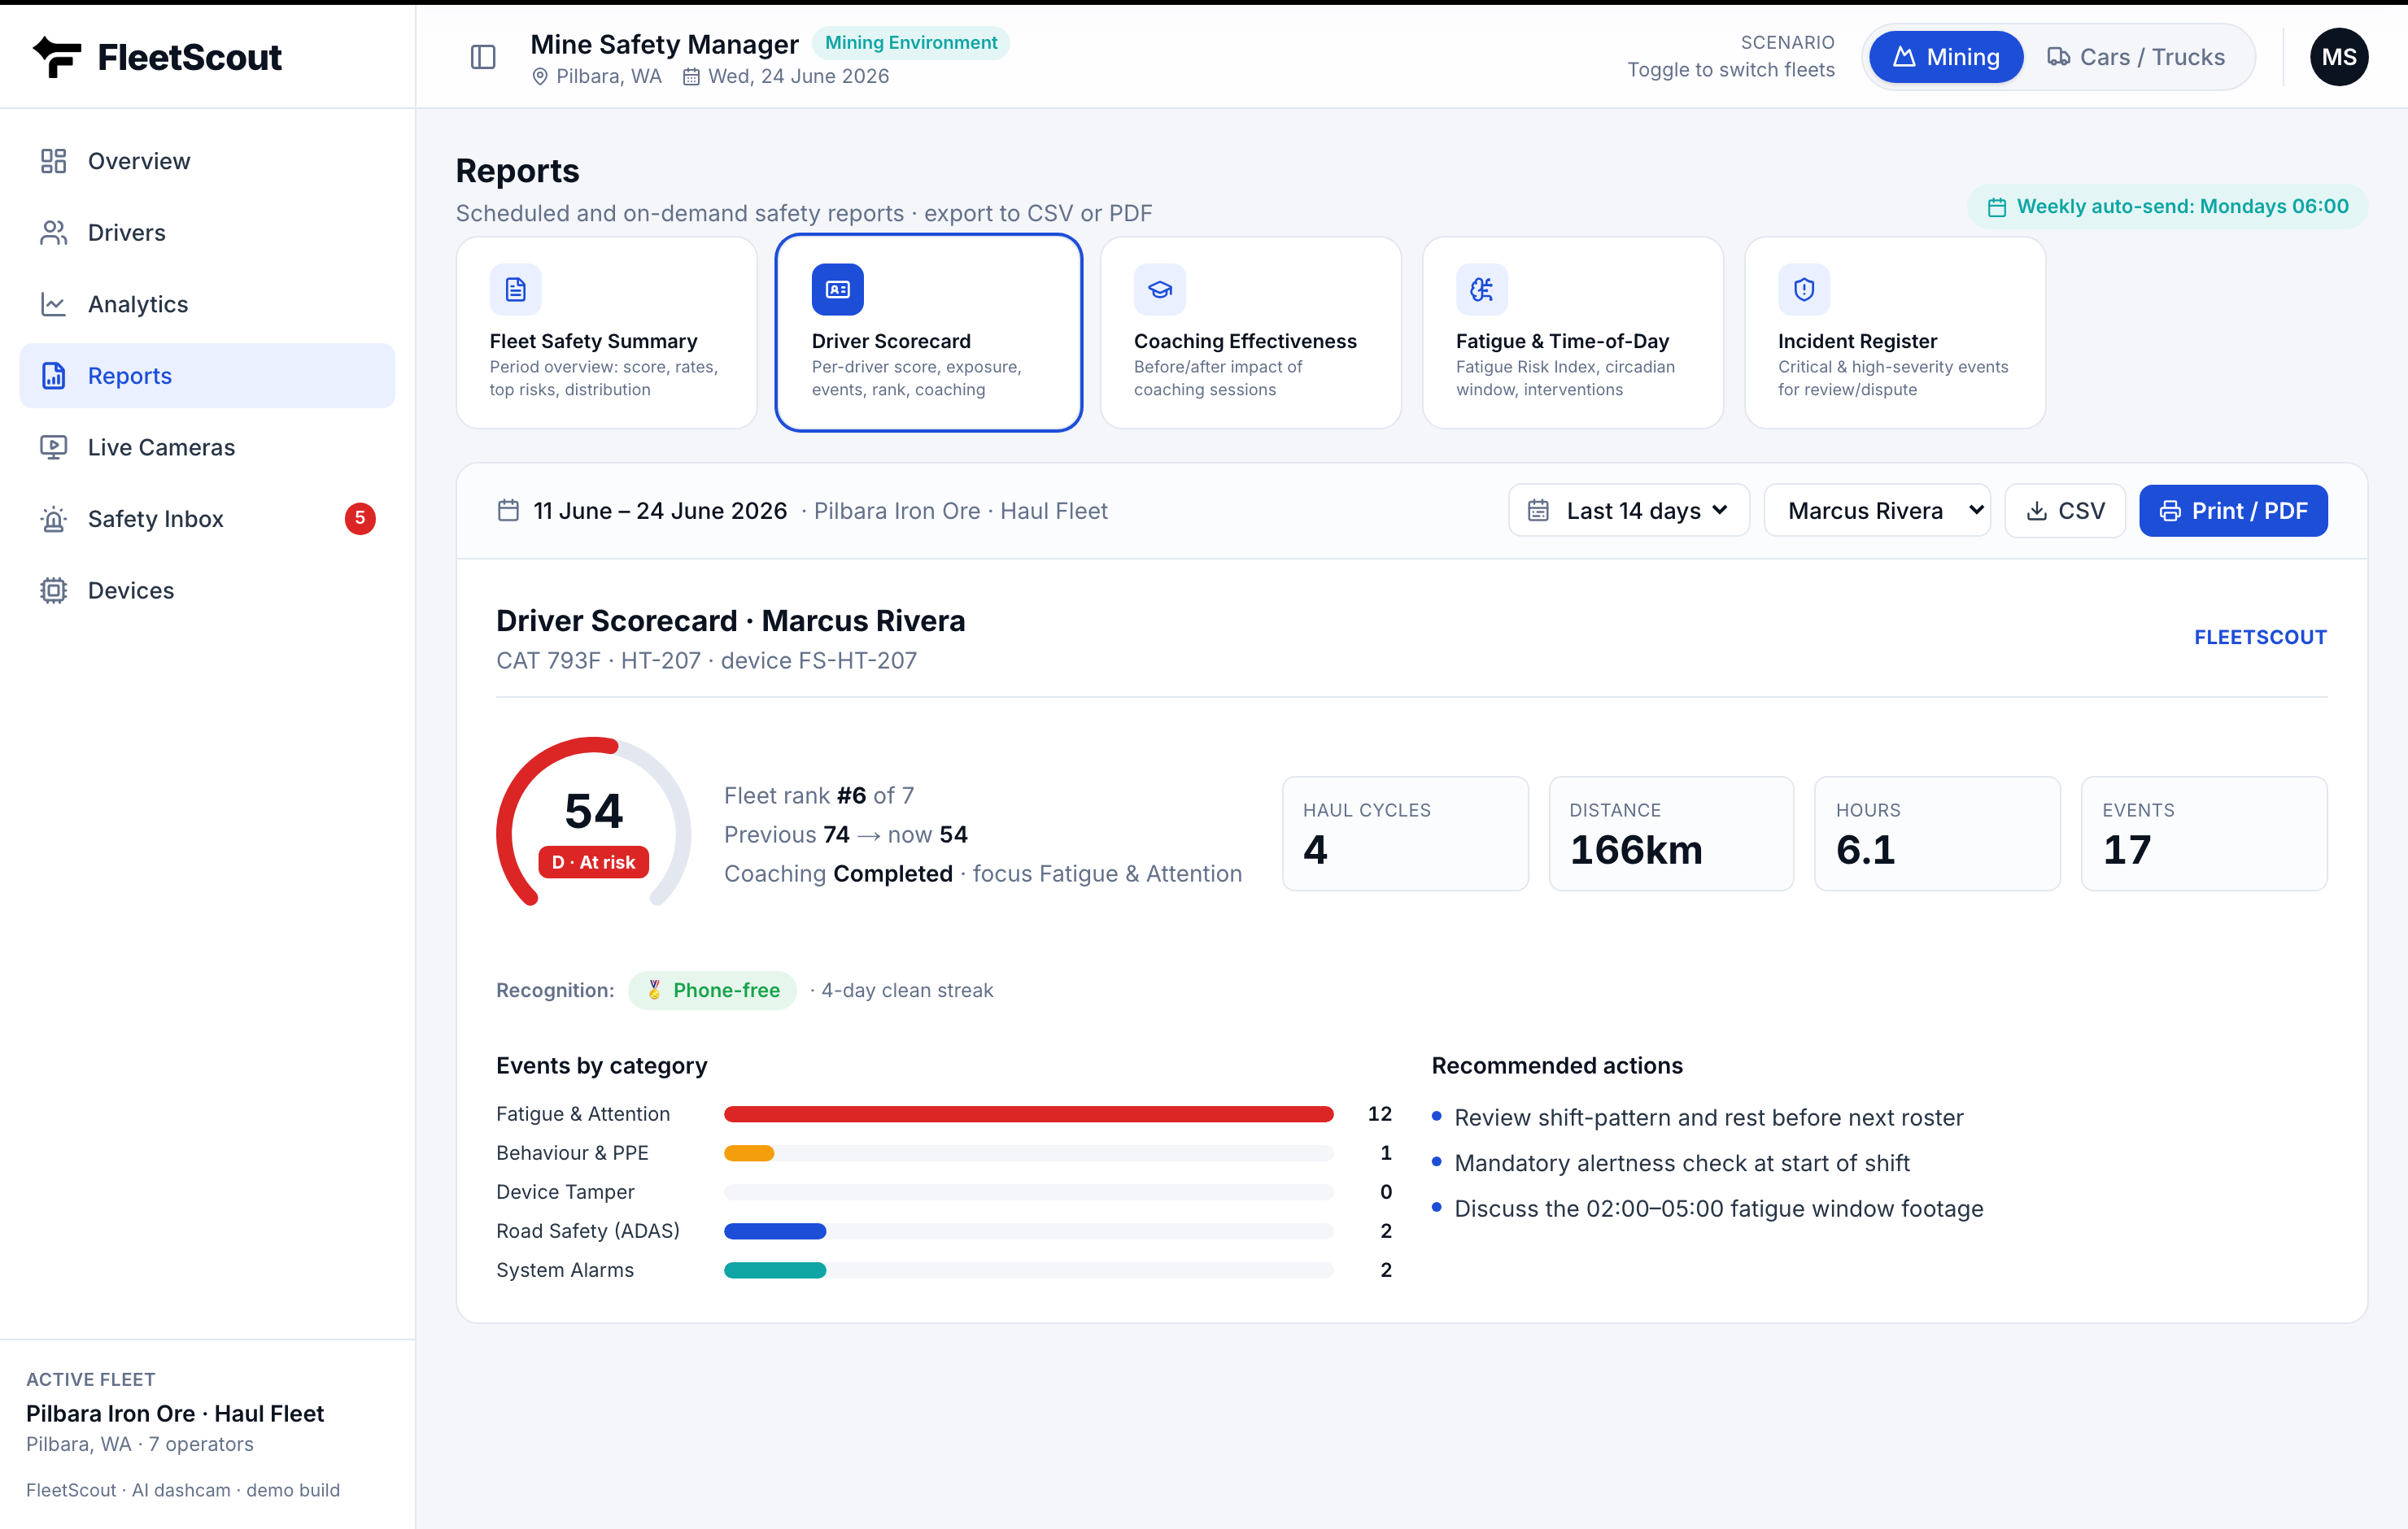This screenshot has width=2408, height=1529.
Task: Open the Last 14 days period dropdown
Action: pos(1628,511)
